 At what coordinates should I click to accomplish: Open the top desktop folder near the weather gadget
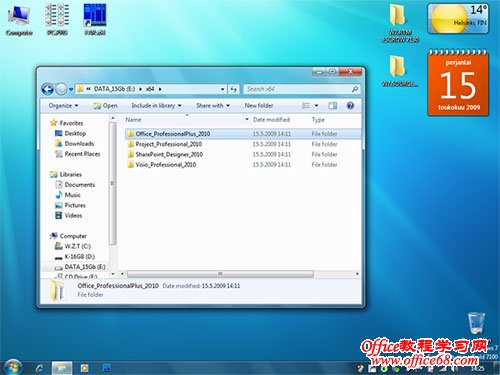tap(400, 23)
